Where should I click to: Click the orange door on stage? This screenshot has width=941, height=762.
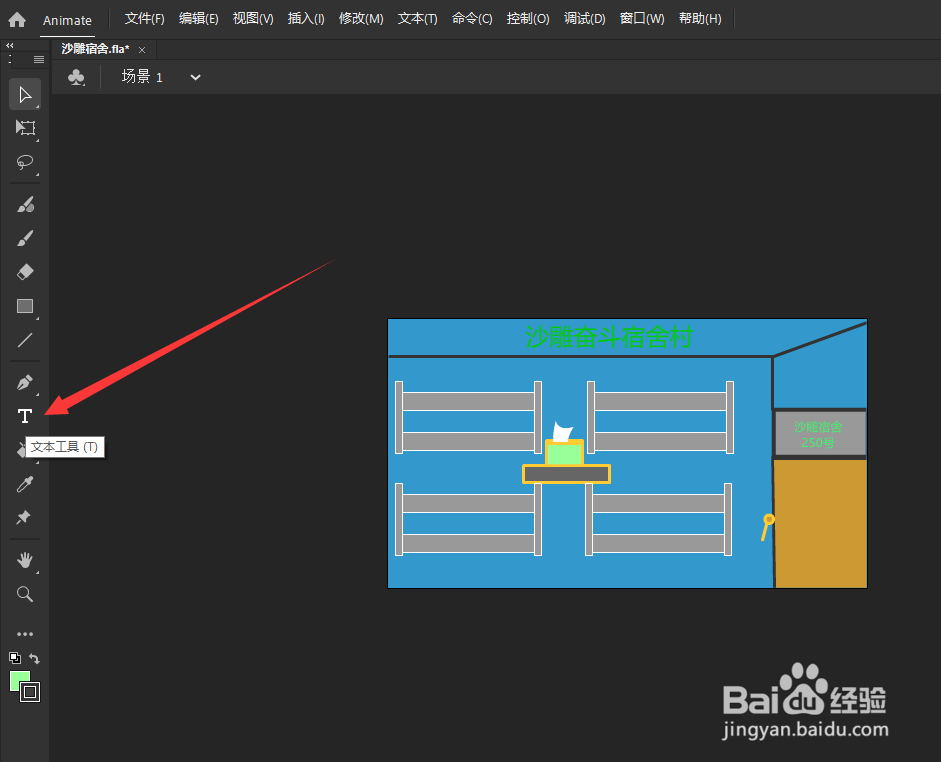[820, 524]
